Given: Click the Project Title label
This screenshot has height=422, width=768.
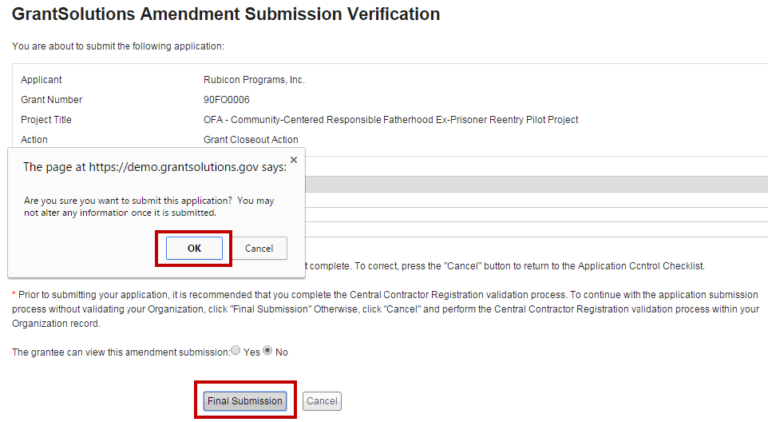Looking at the screenshot, I should point(46,120).
